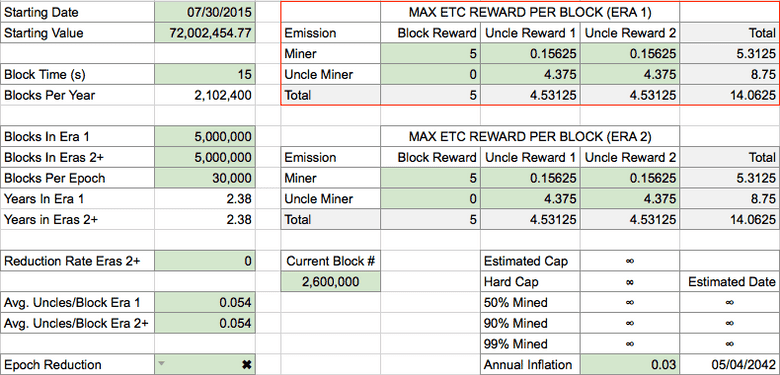This screenshot has width=780, height=375.
Task: Click the 'MAX ETC REWARD PER BLOCK (ERA 1)' header
Action: (x=530, y=12)
